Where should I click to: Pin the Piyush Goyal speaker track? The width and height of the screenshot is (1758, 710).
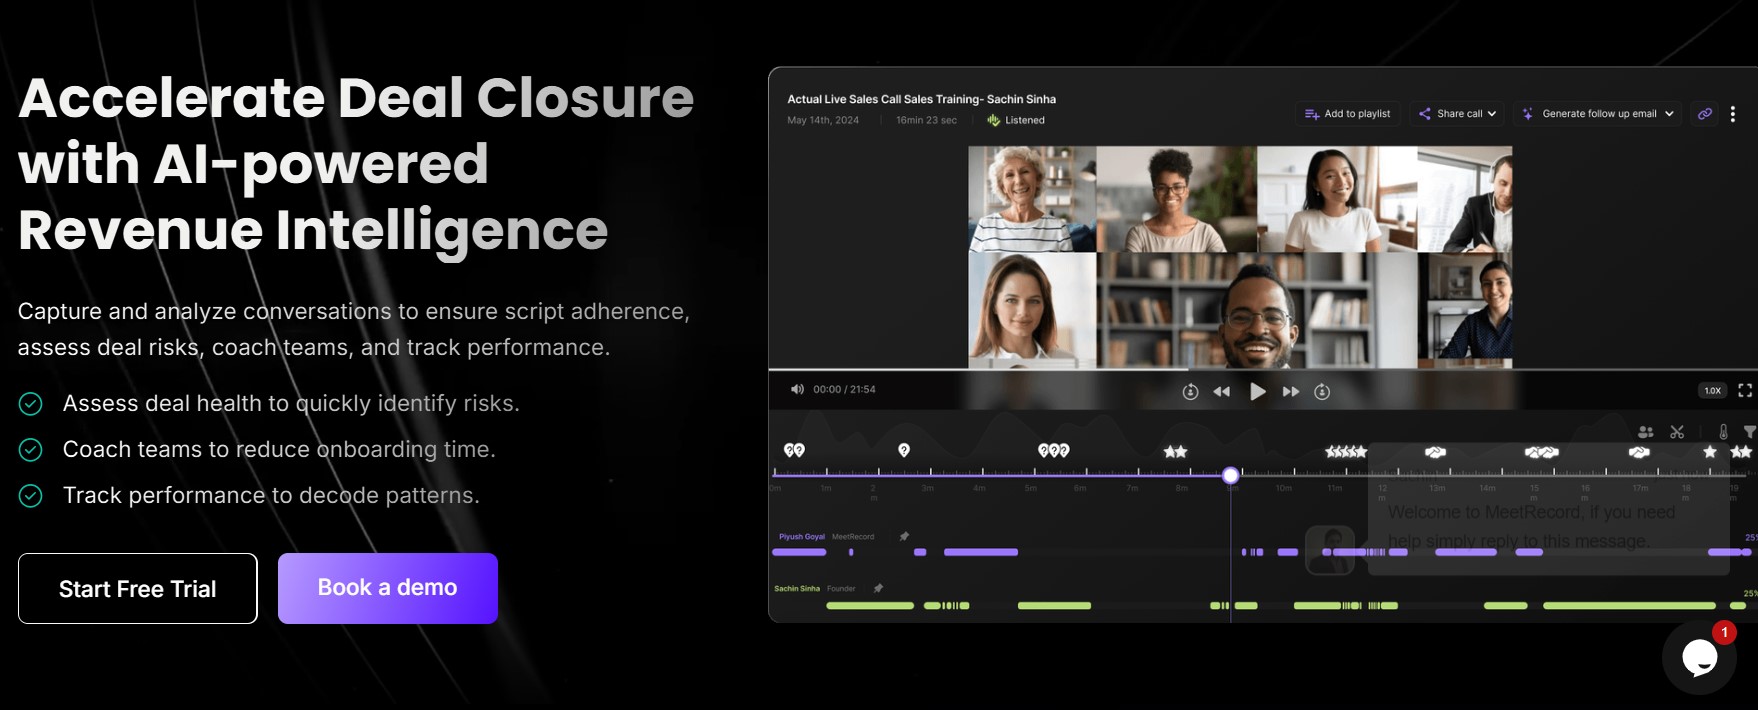tap(904, 536)
